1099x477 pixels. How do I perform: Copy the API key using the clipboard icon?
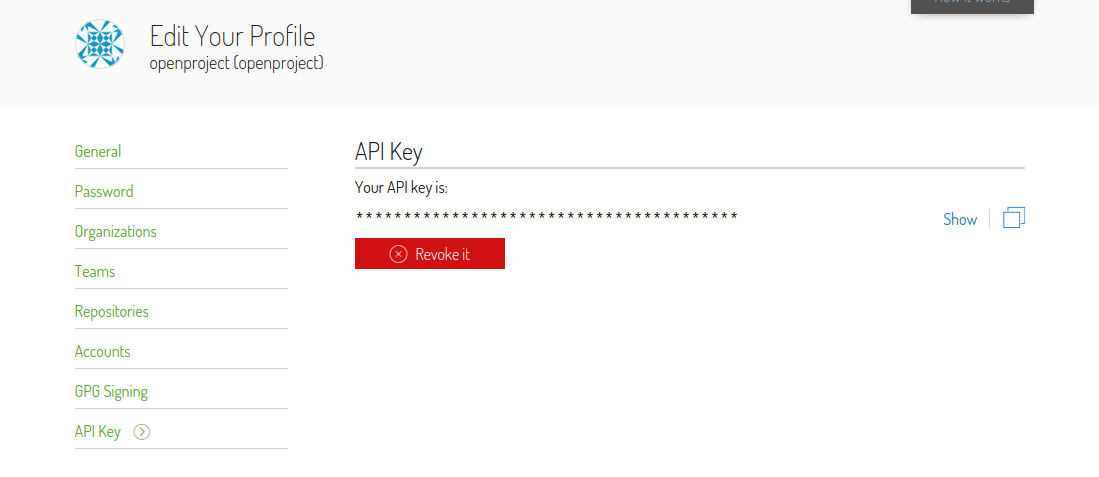1013,218
